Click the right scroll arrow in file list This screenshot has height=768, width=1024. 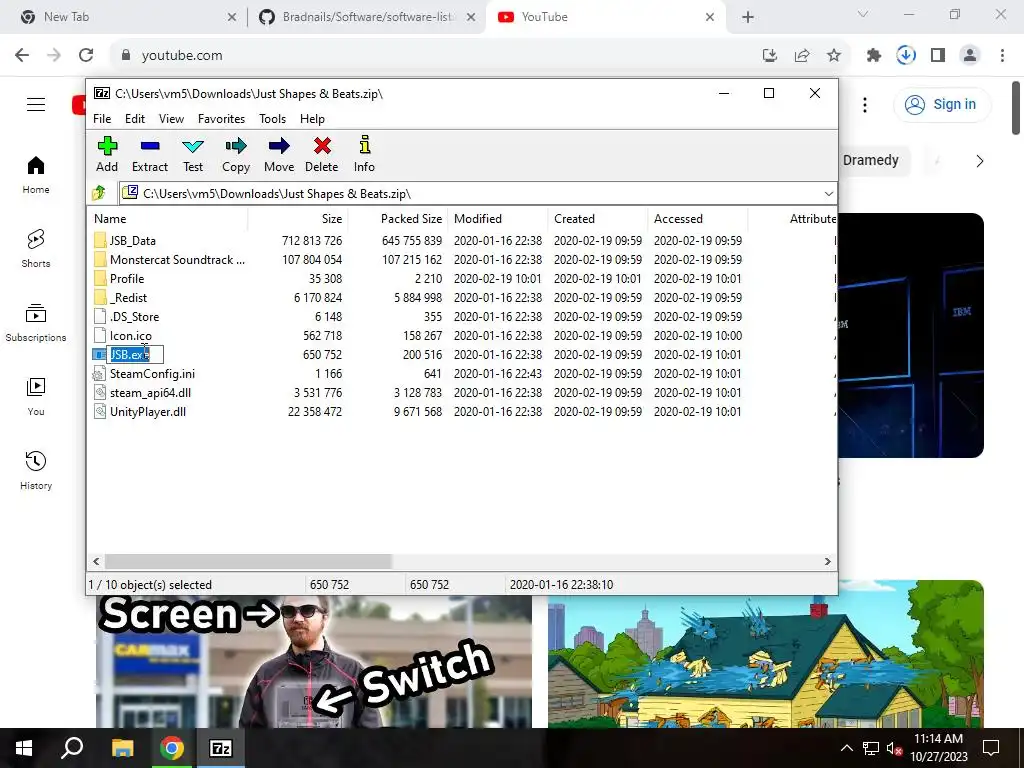click(827, 562)
